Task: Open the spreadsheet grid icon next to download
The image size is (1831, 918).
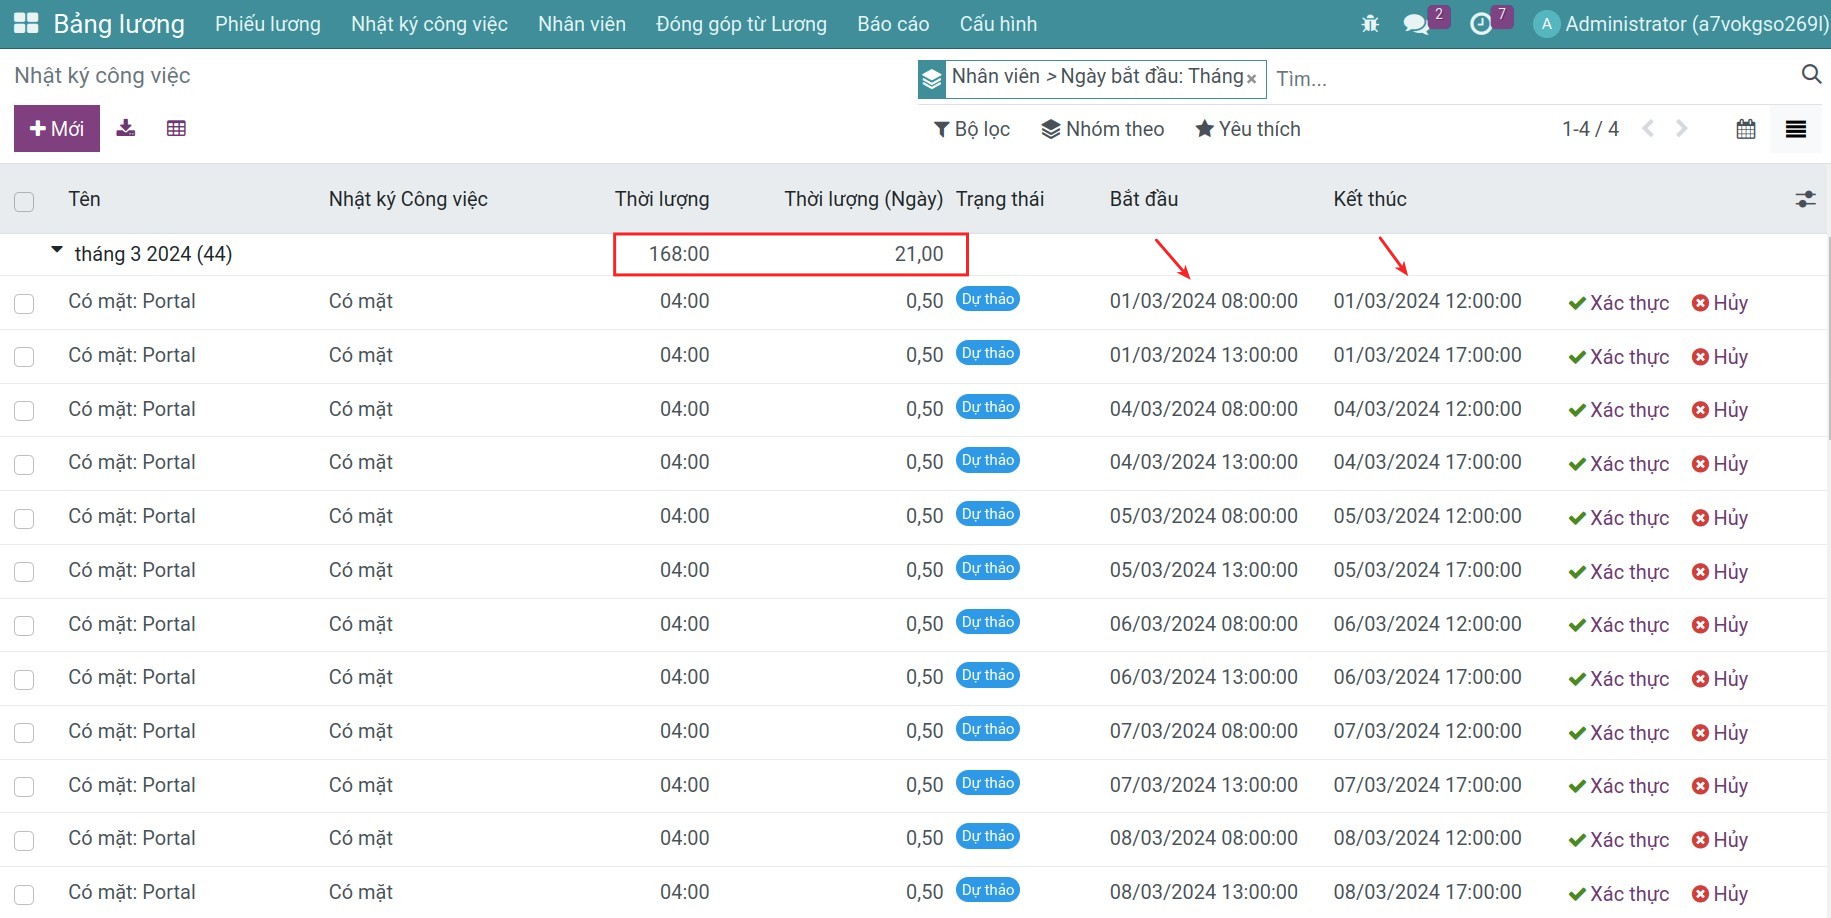Action: point(176,128)
